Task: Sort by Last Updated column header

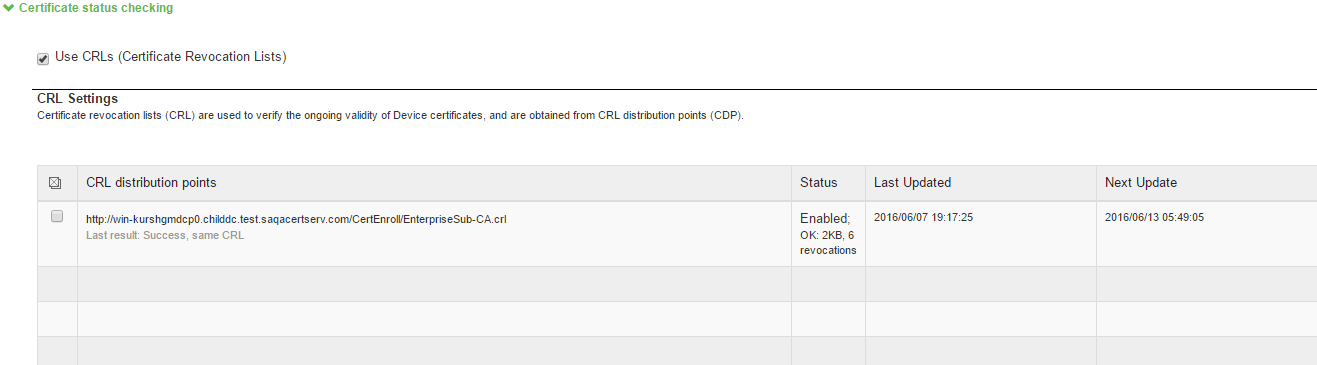Action: pyautogui.click(x=912, y=183)
